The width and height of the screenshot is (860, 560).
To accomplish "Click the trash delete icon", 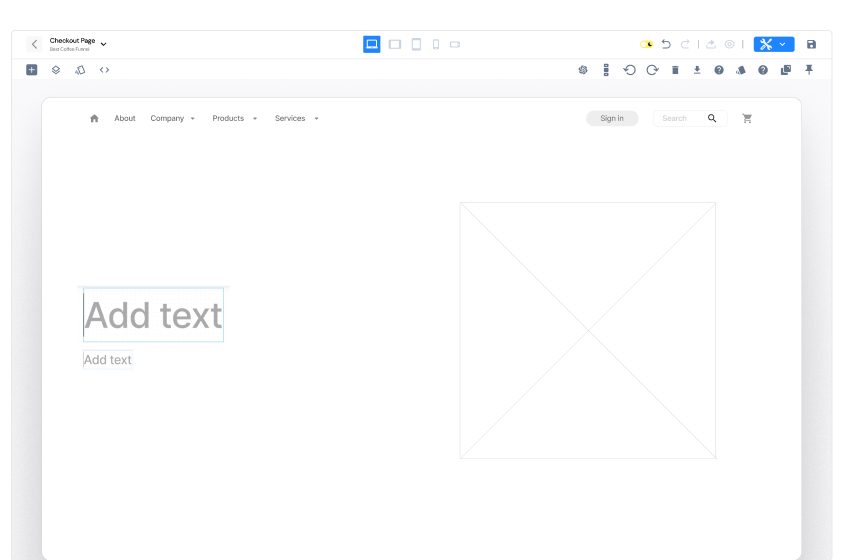I will (x=675, y=70).
